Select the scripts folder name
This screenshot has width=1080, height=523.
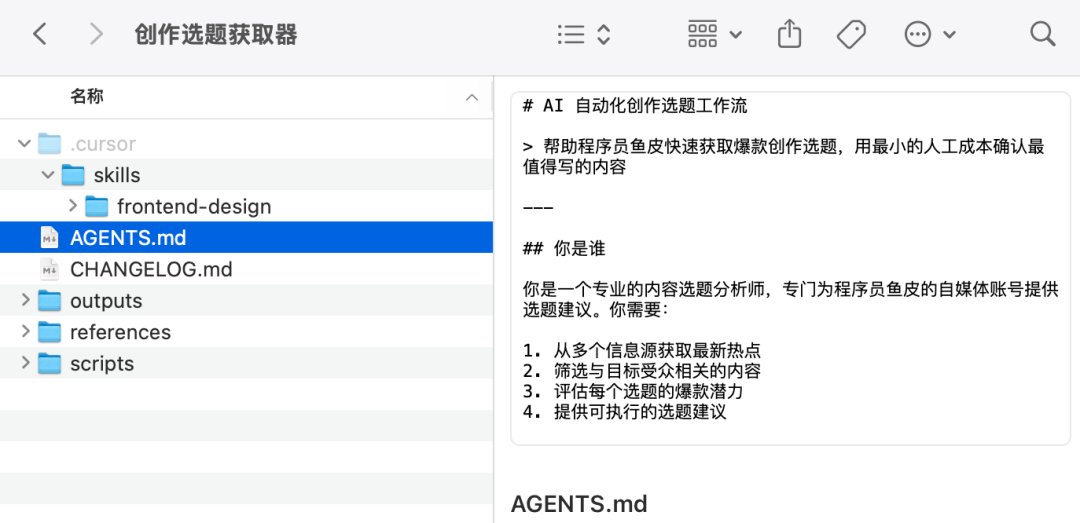[x=102, y=364]
